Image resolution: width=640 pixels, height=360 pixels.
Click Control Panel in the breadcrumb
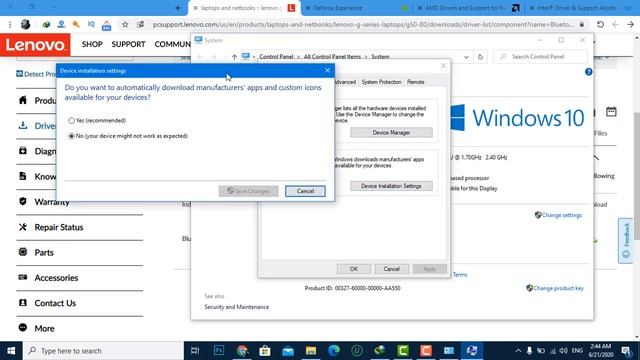coord(276,57)
